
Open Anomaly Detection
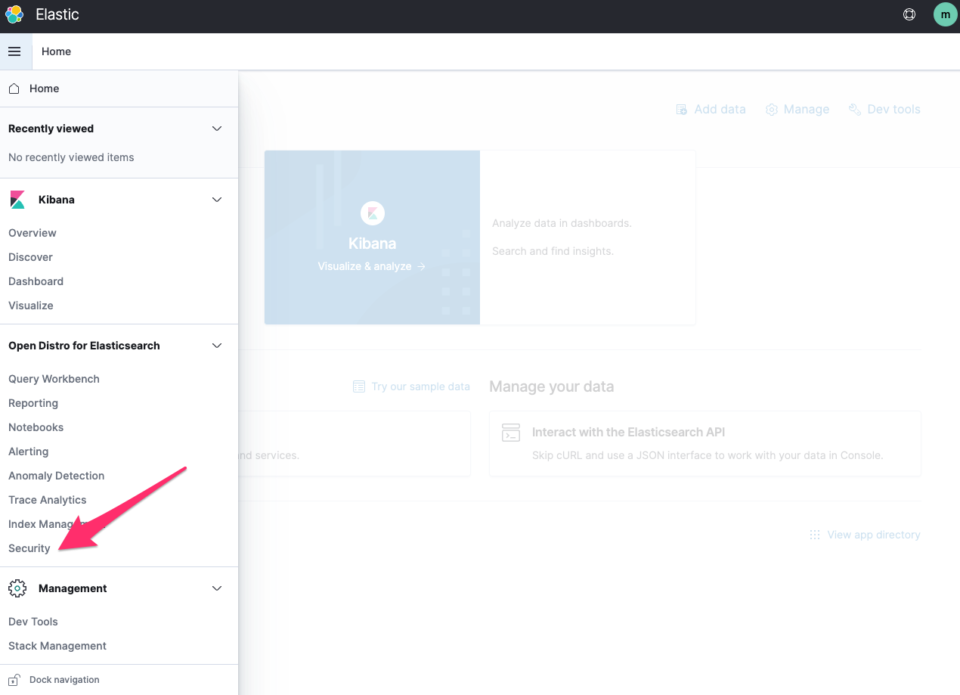coord(56,476)
